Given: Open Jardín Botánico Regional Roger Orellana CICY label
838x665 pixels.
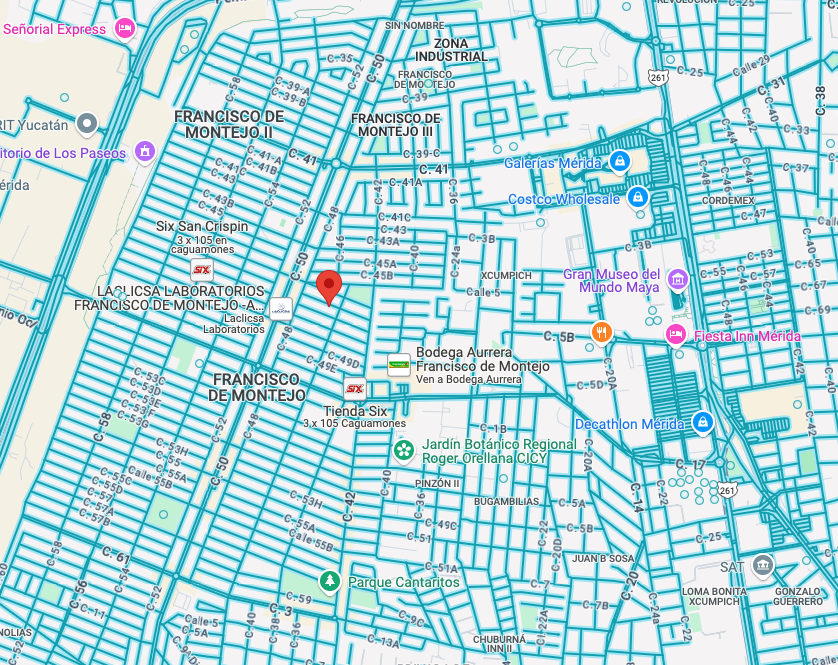Looking at the screenshot, I should tap(499, 451).
